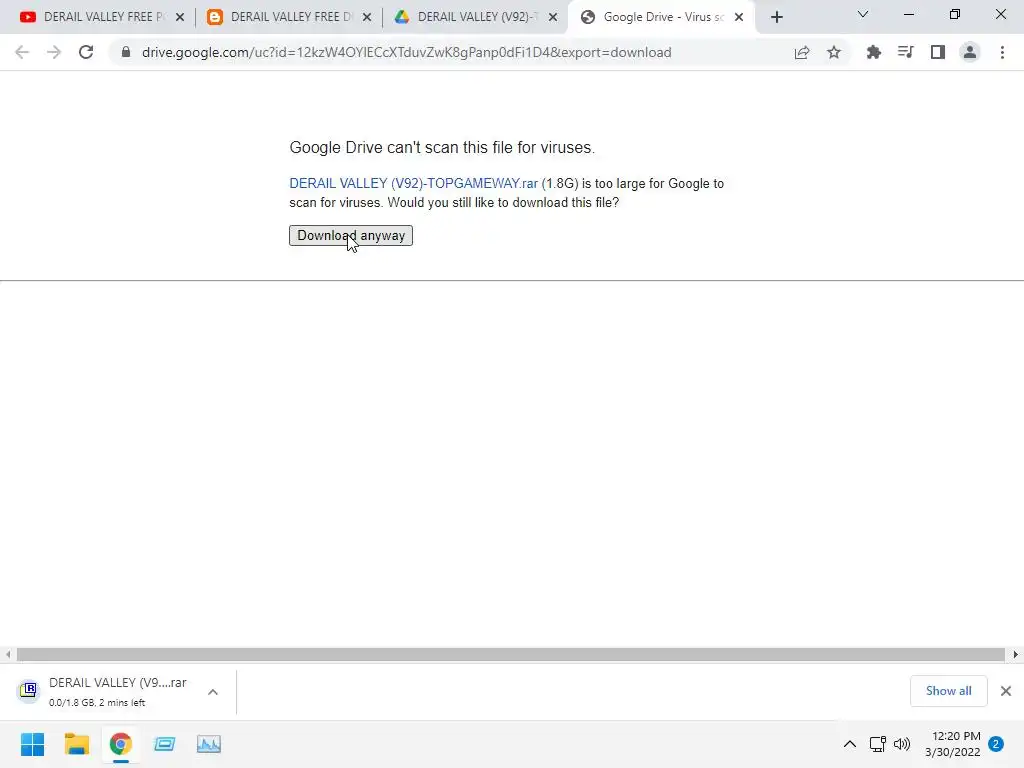The height and width of the screenshot is (768, 1024).
Task: Expand the download item options chevron
Action: click(213, 692)
